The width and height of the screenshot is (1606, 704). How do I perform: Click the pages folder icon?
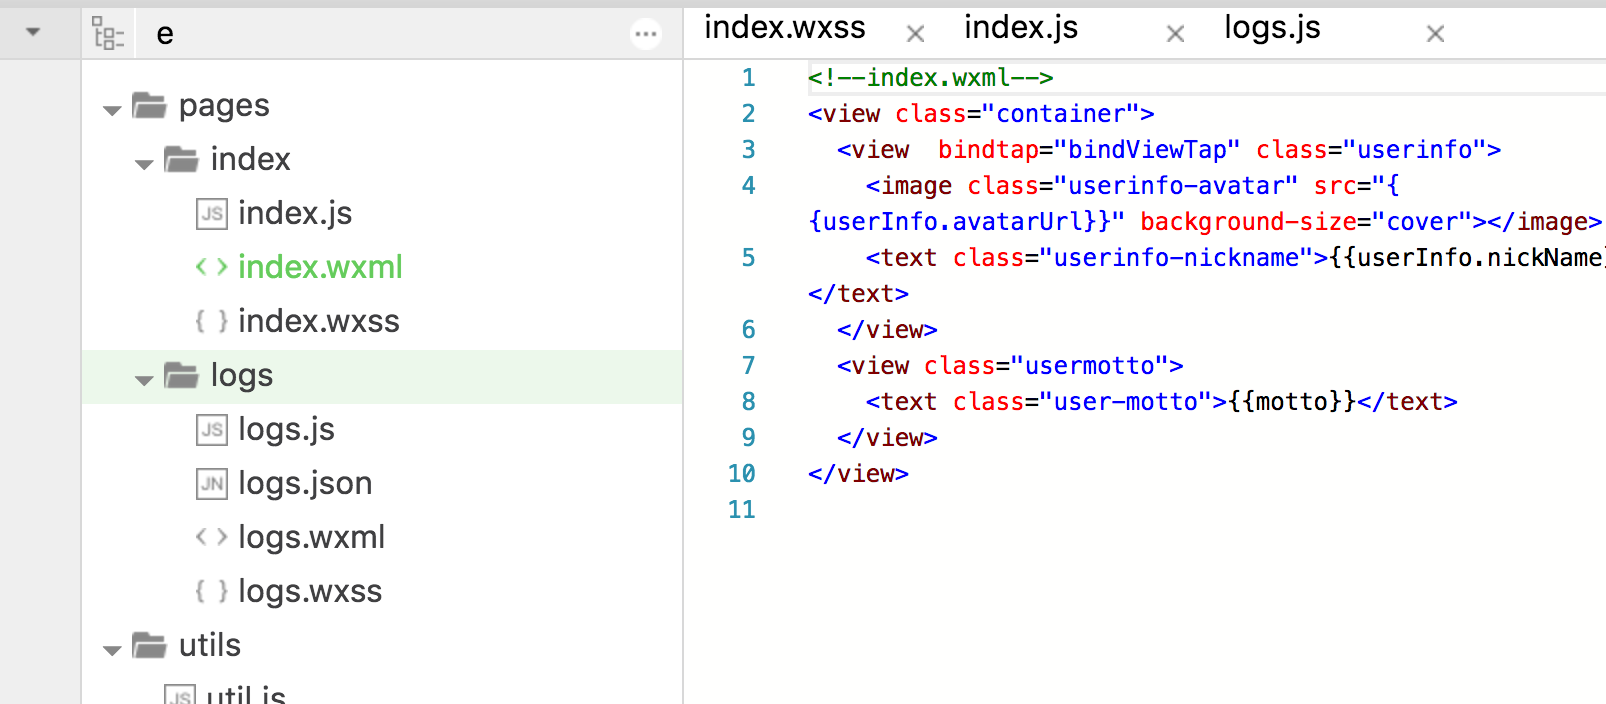(149, 105)
